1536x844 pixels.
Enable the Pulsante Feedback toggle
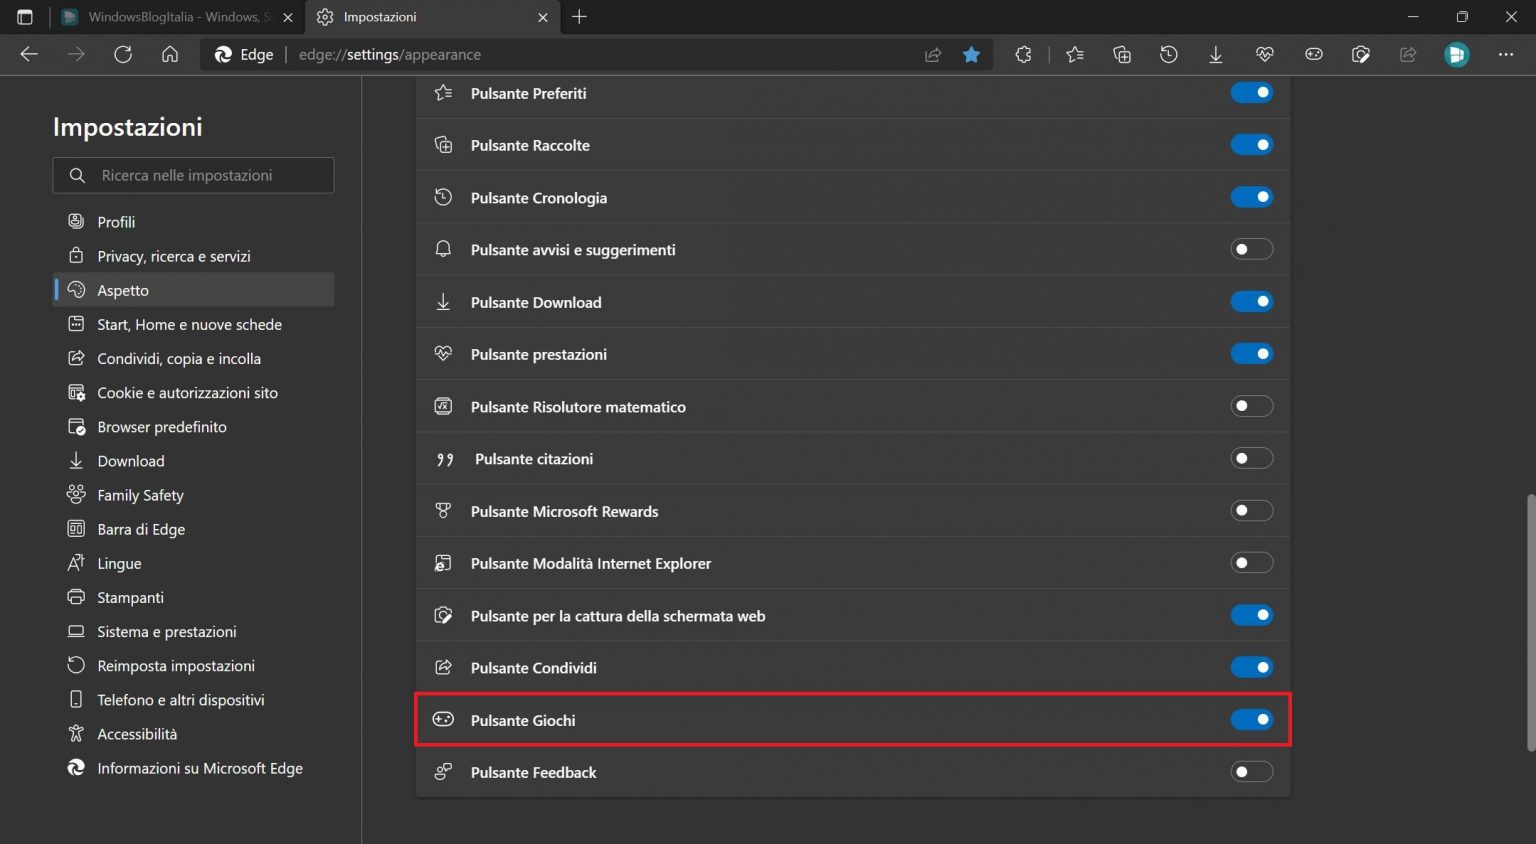tap(1252, 771)
